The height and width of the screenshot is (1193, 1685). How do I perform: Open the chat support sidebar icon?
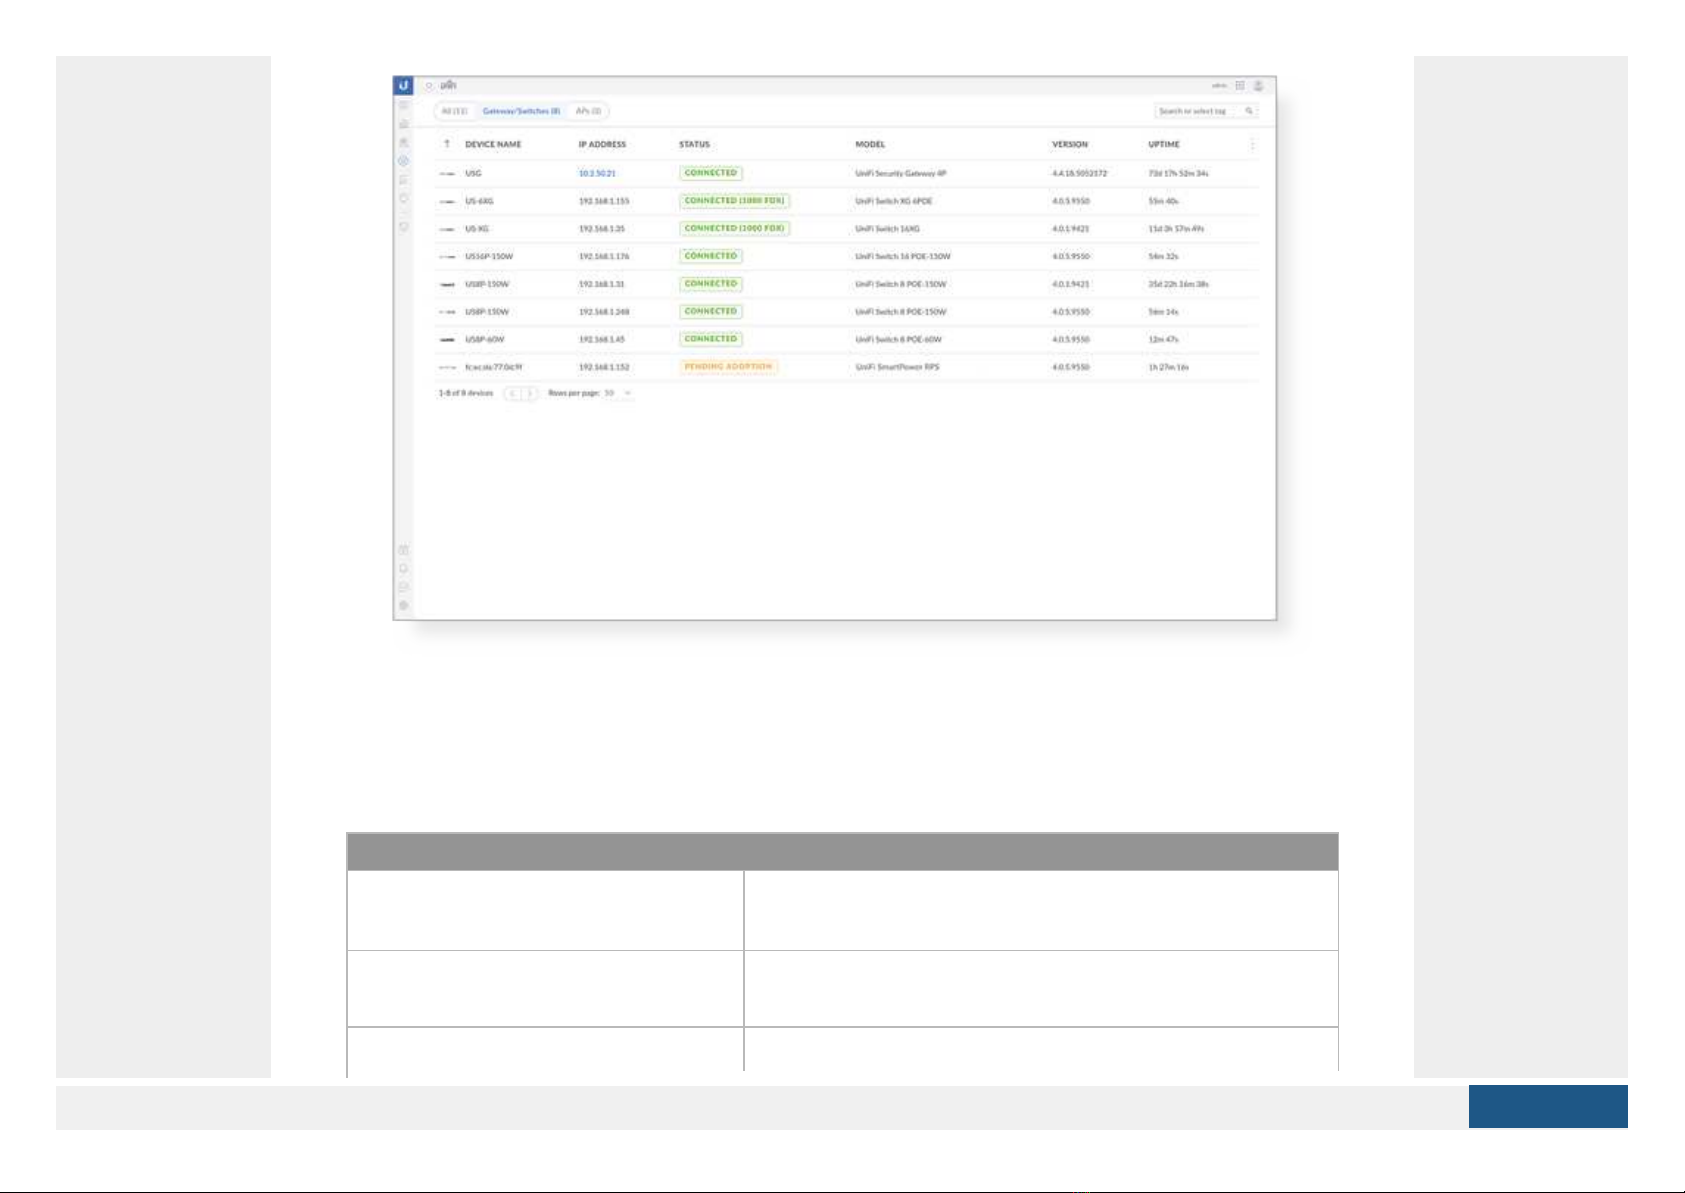coord(404,587)
